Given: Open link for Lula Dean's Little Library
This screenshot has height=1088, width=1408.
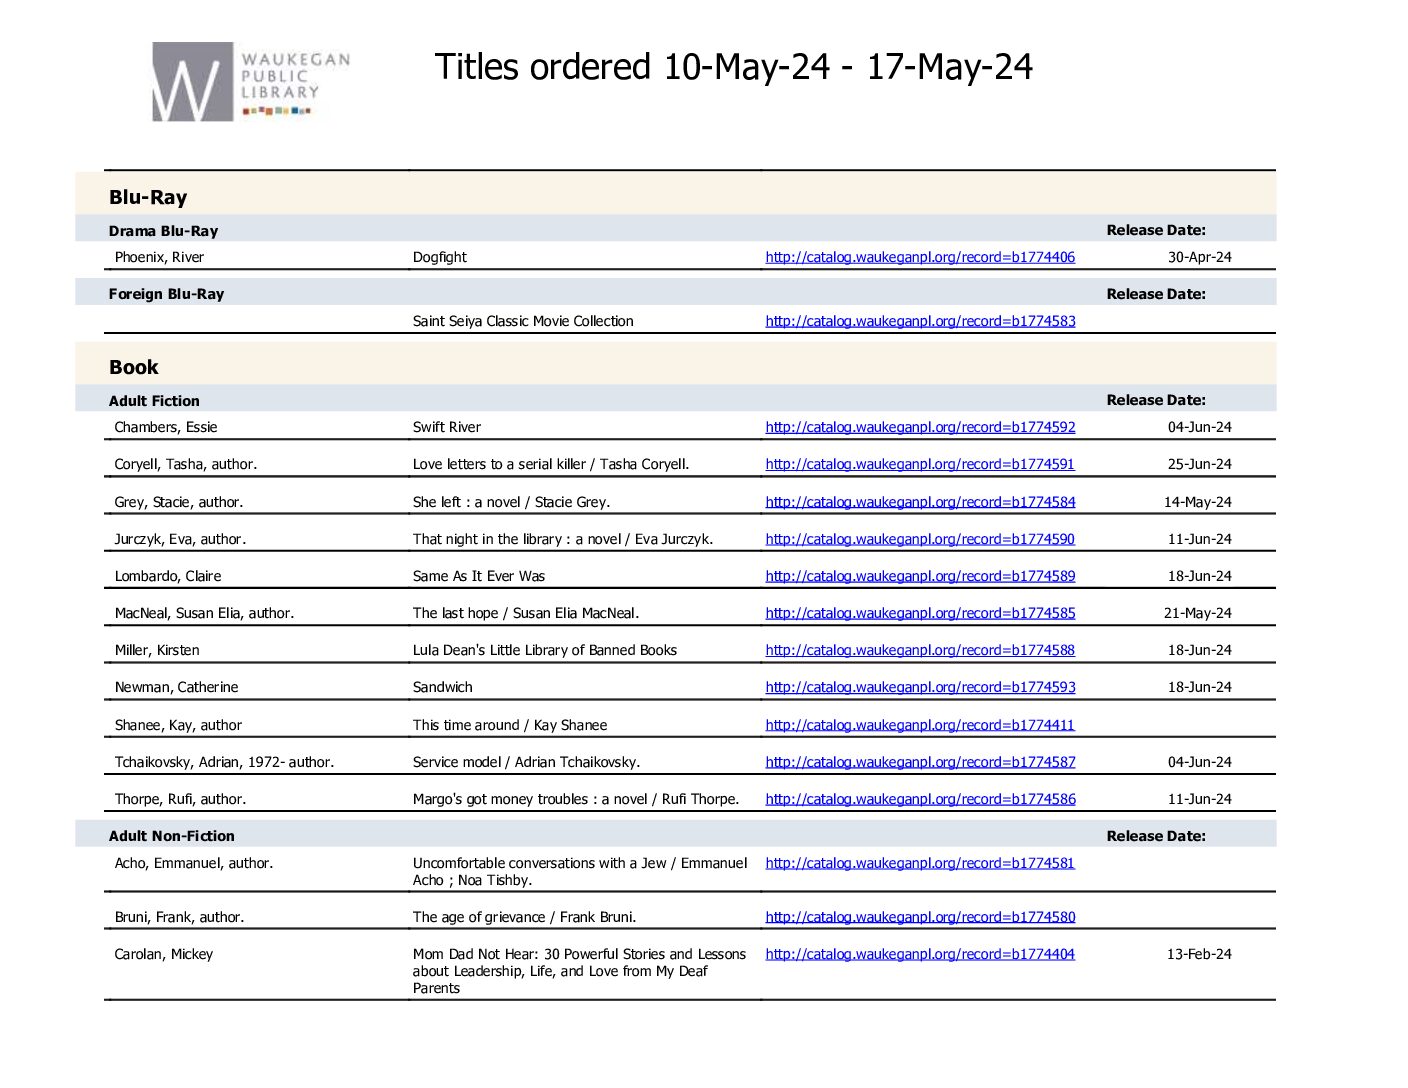Looking at the screenshot, I should [x=920, y=650].
